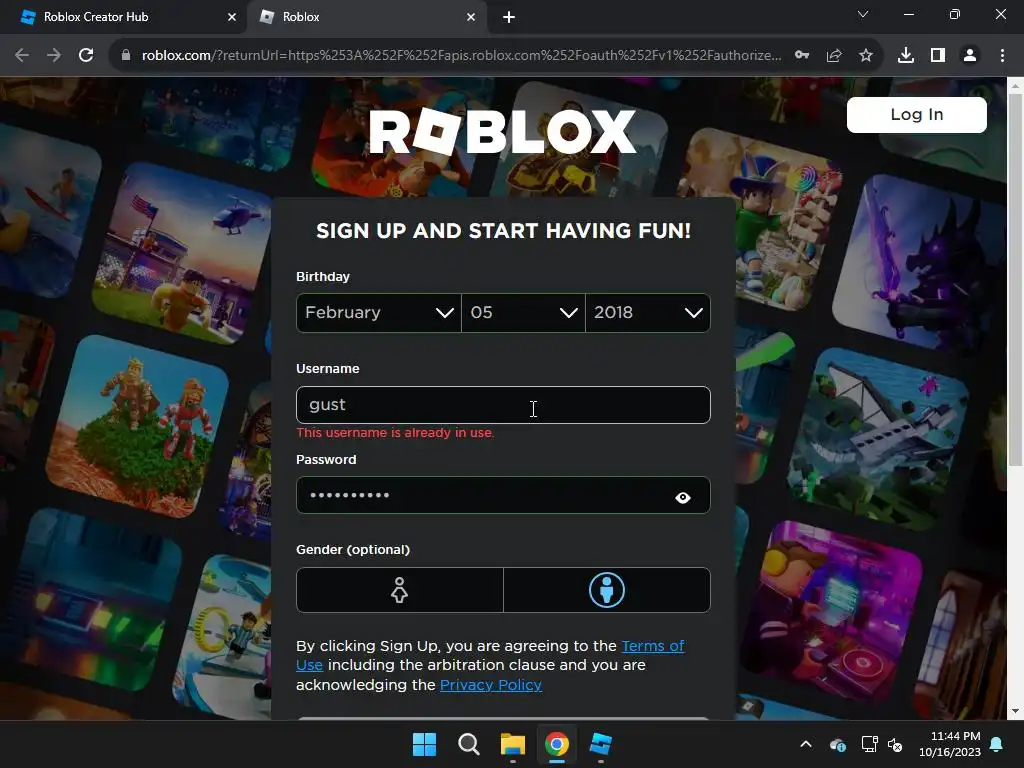This screenshot has height=768, width=1024.
Task: Toggle the Chrome side panel
Action: (x=938, y=56)
